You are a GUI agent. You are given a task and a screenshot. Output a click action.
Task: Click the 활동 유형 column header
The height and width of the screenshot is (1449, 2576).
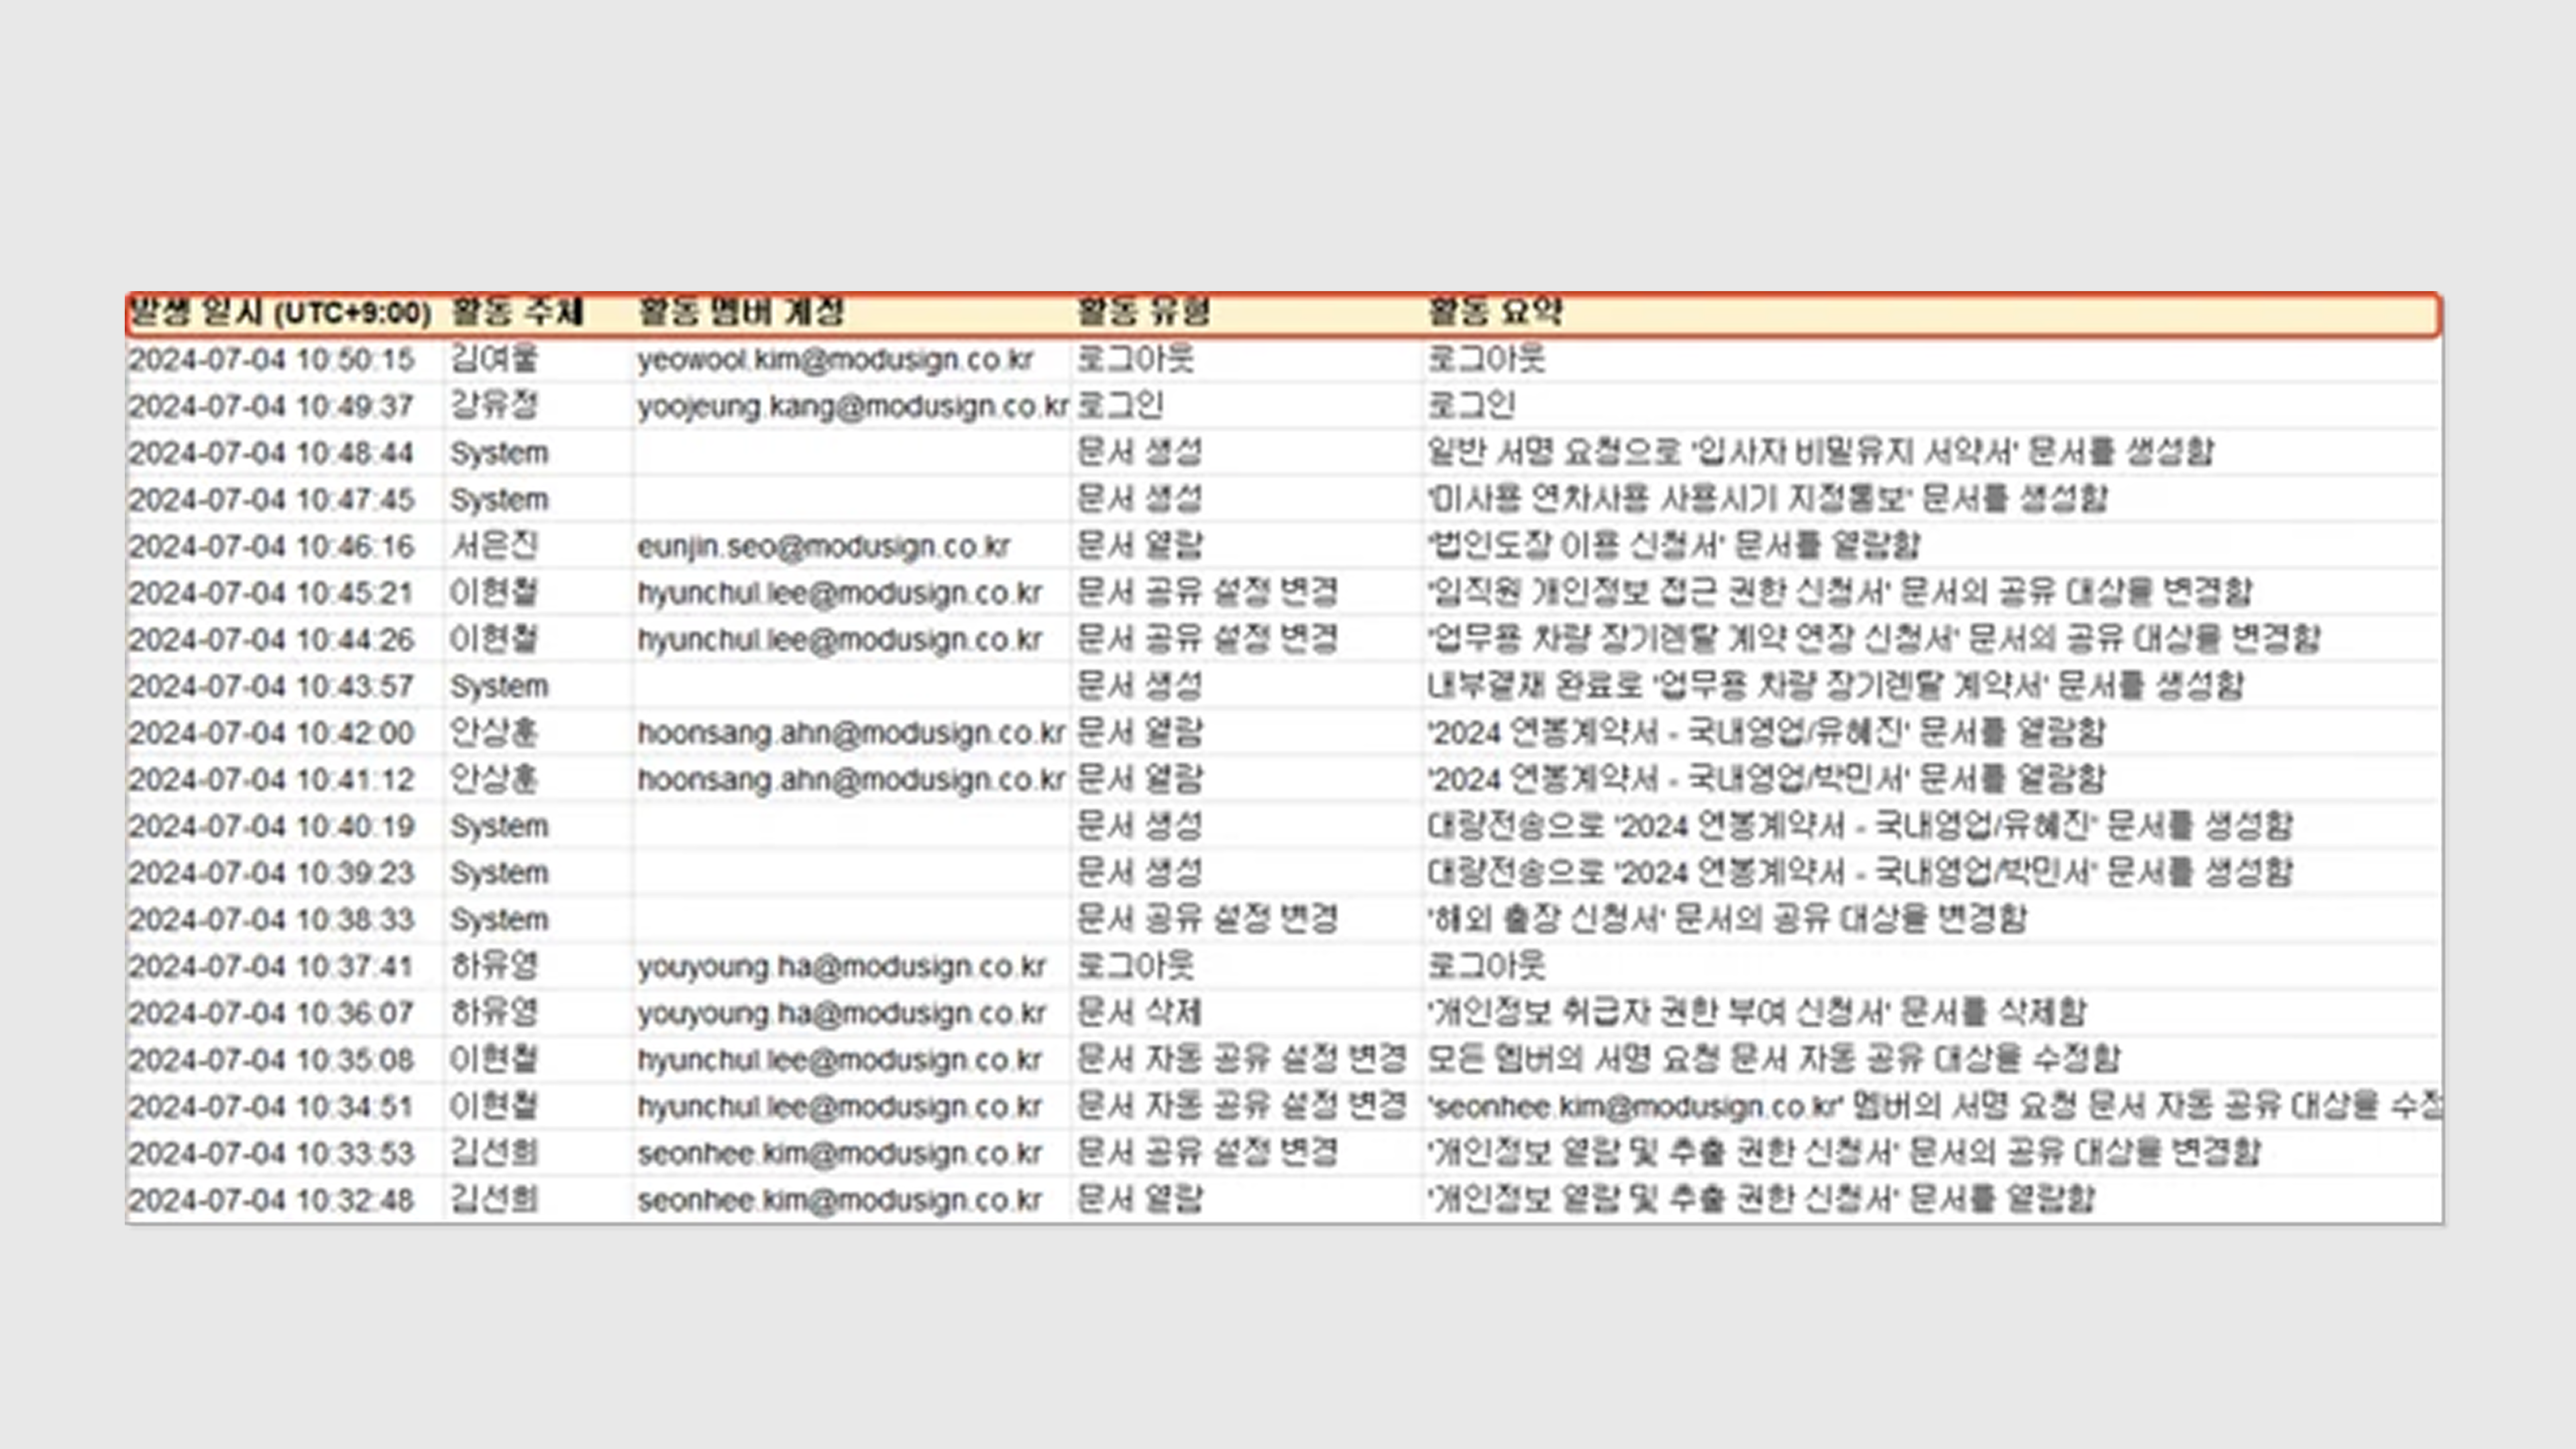pos(1143,313)
